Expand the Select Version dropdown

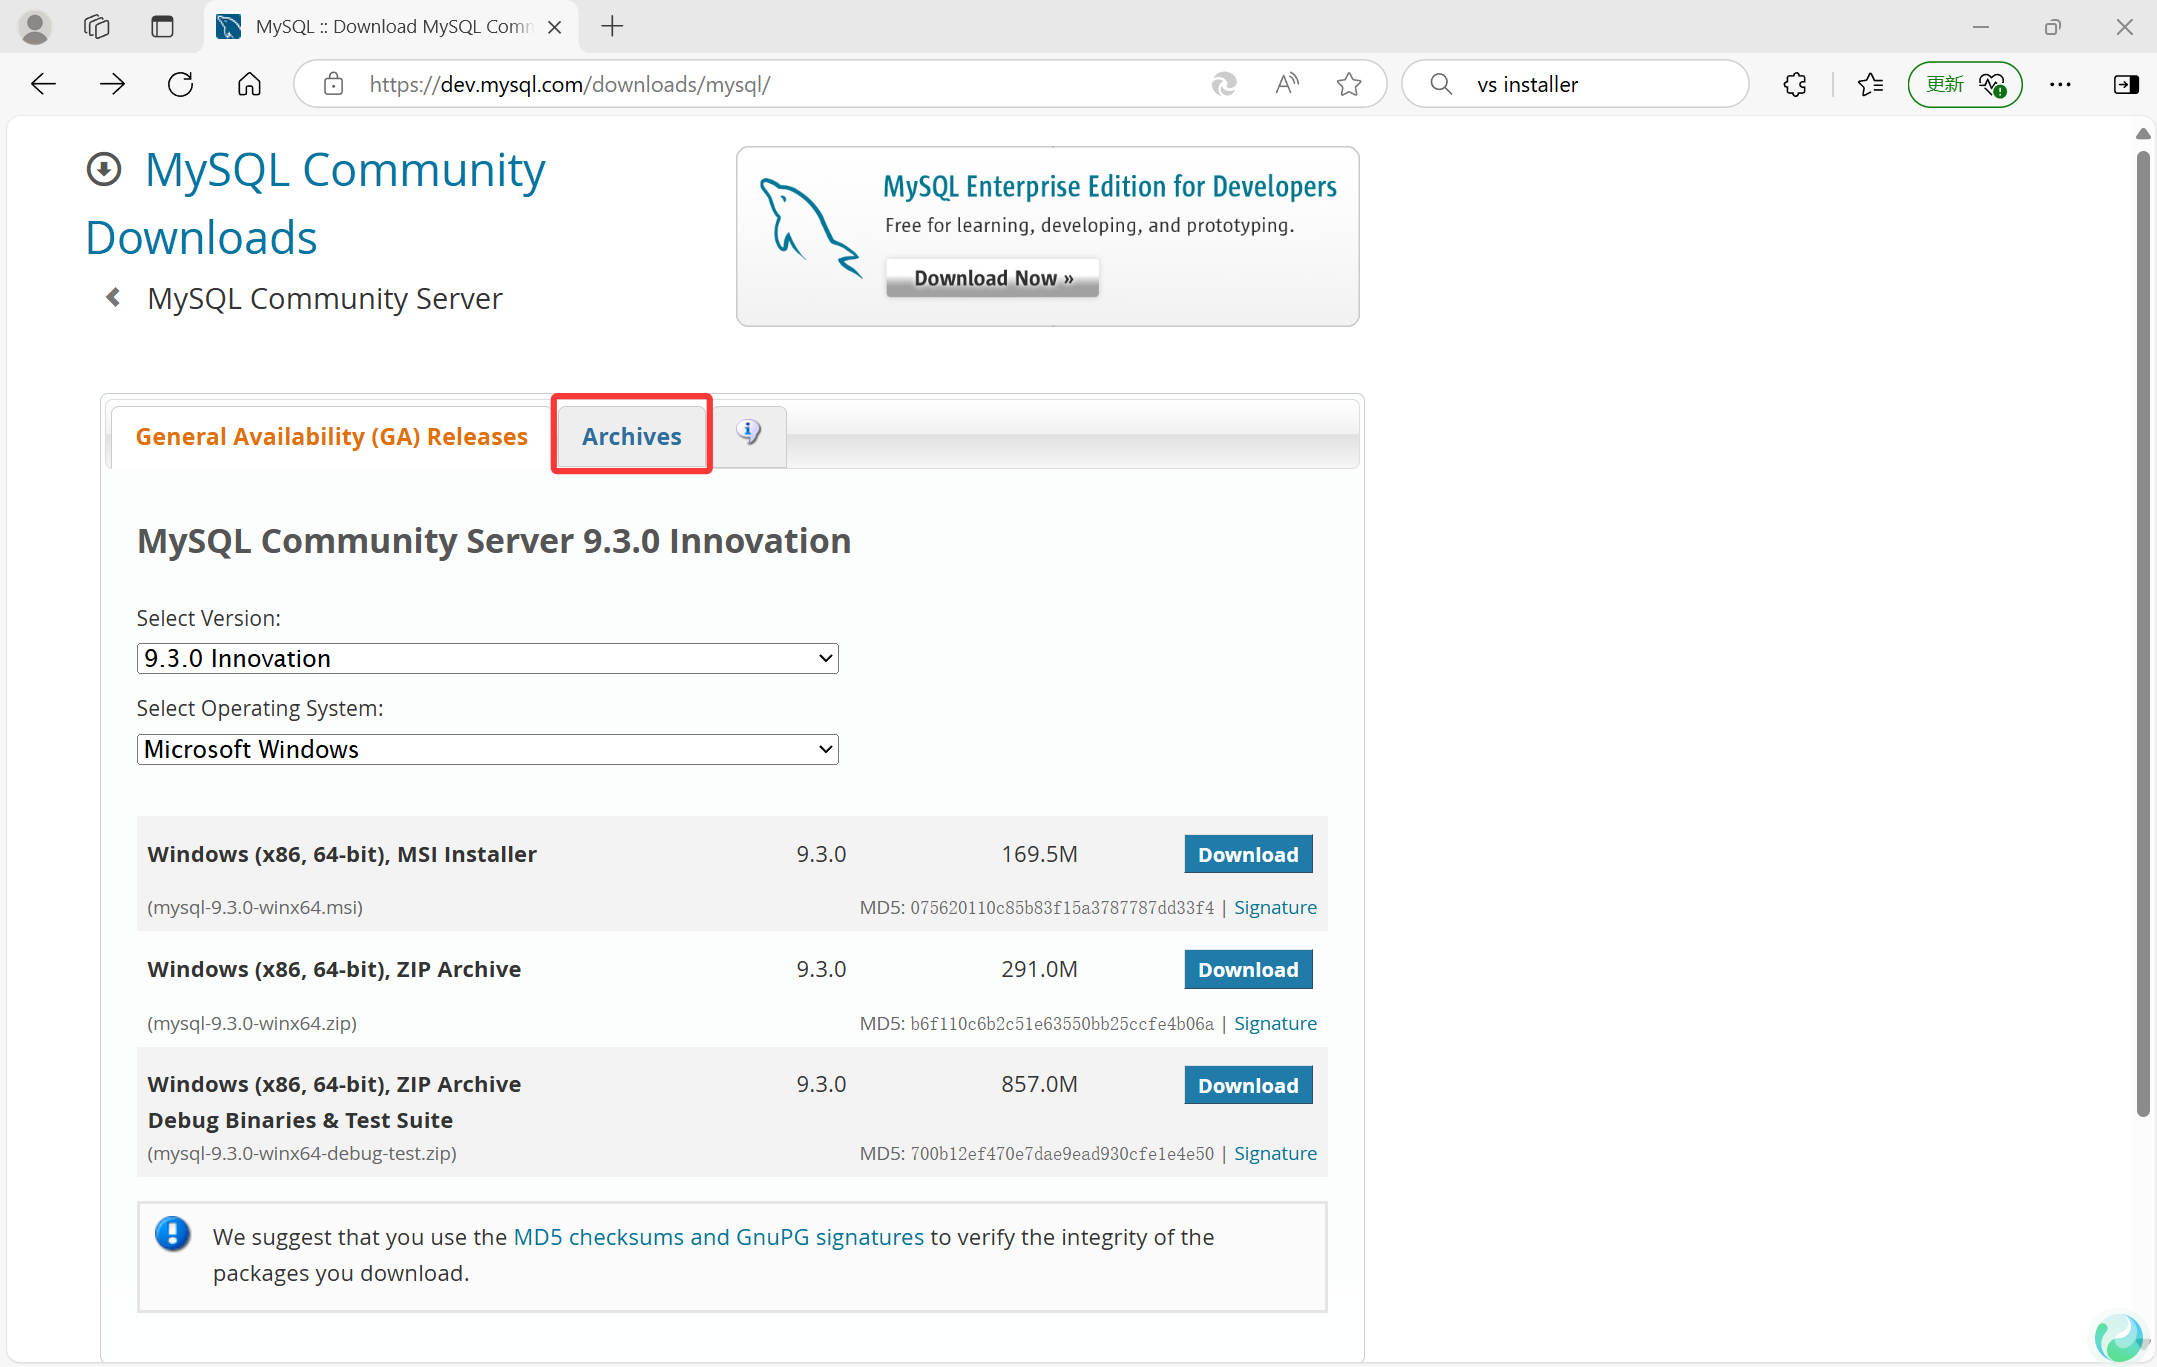tap(487, 658)
